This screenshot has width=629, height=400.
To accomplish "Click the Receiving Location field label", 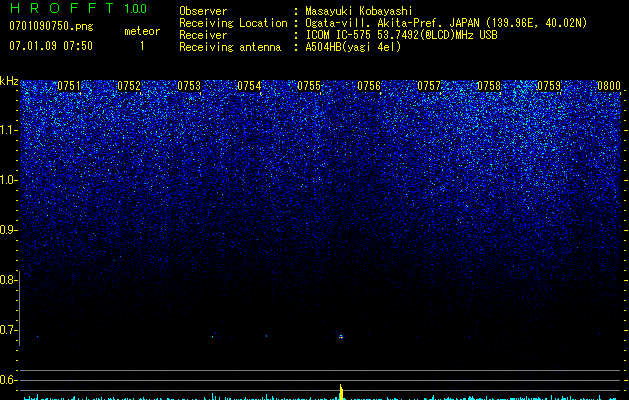I will (233, 23).
